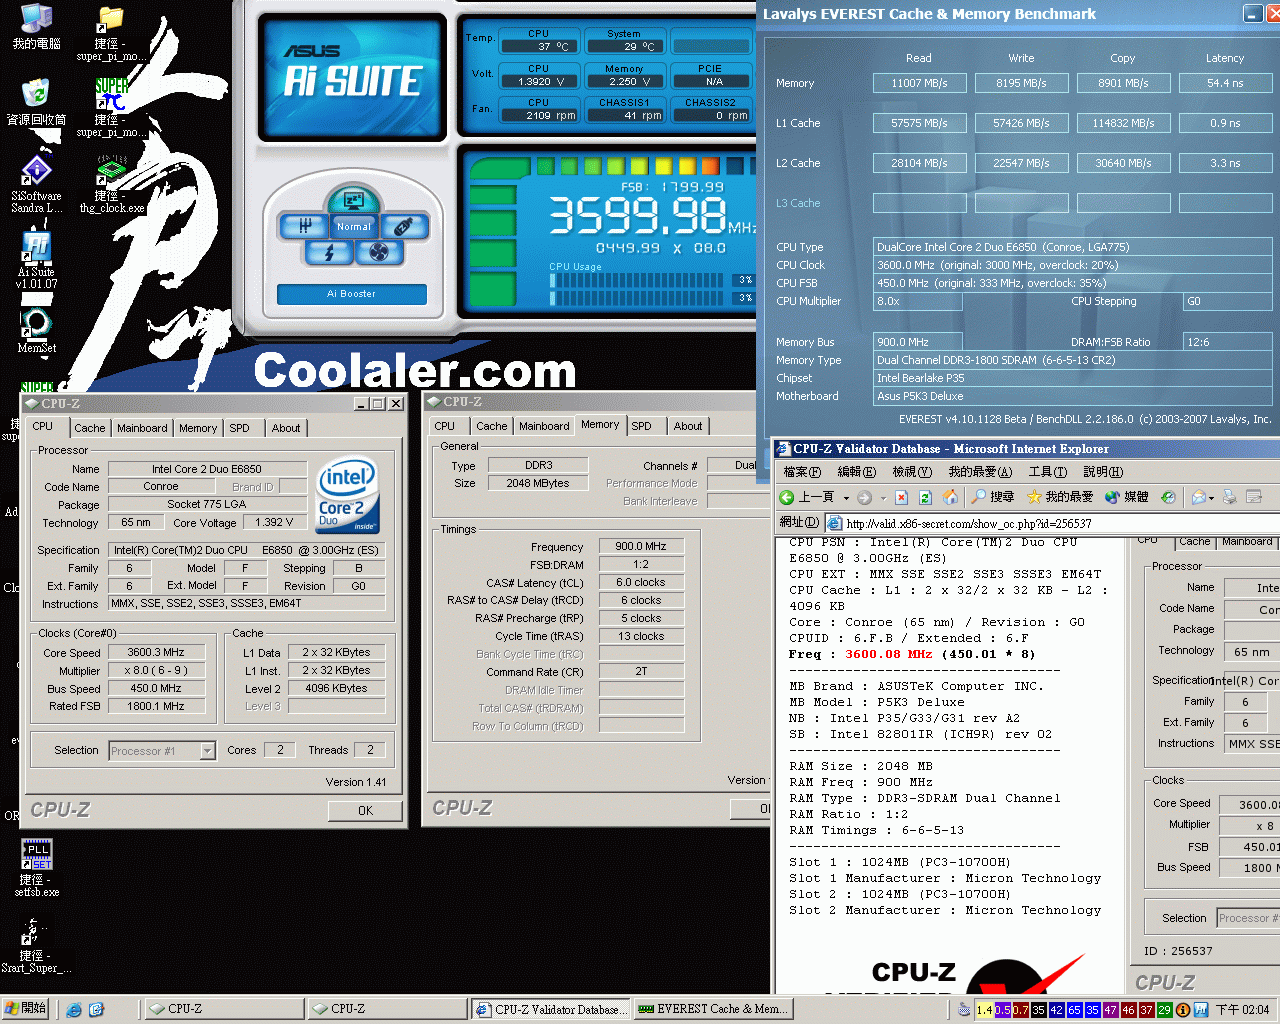The width and height of the screenshot is (1280, 1024).
Task: Click the Start button on taskbar
Action: 26,1008
